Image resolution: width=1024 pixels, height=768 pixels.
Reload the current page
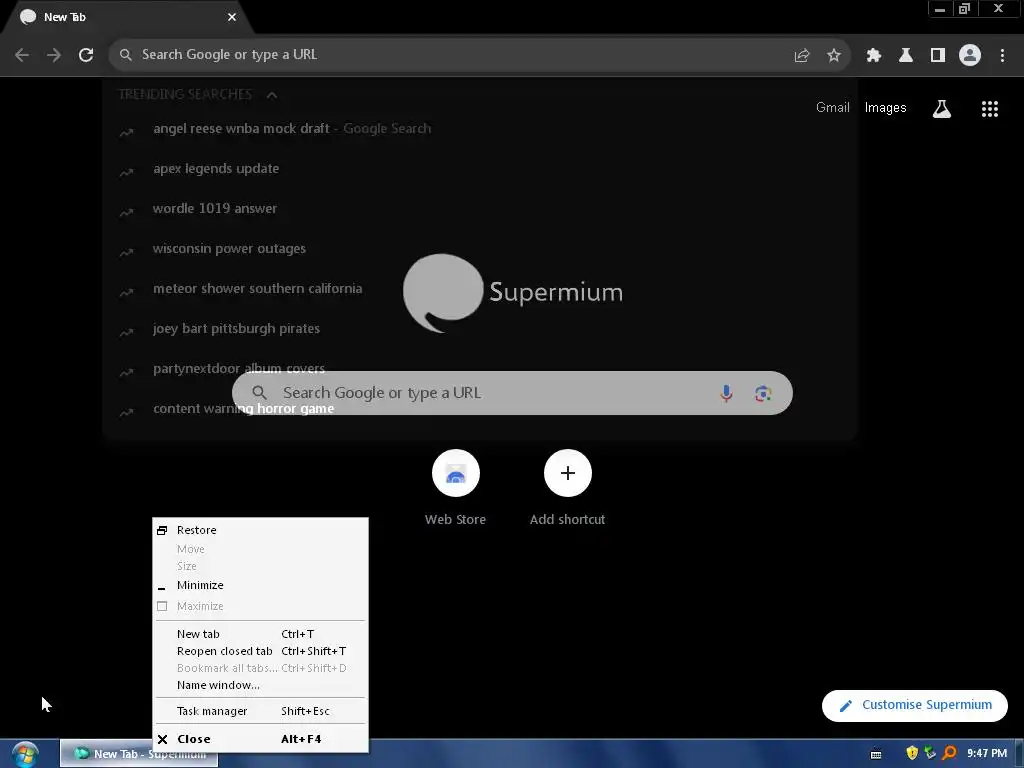(x=86, y=55)
